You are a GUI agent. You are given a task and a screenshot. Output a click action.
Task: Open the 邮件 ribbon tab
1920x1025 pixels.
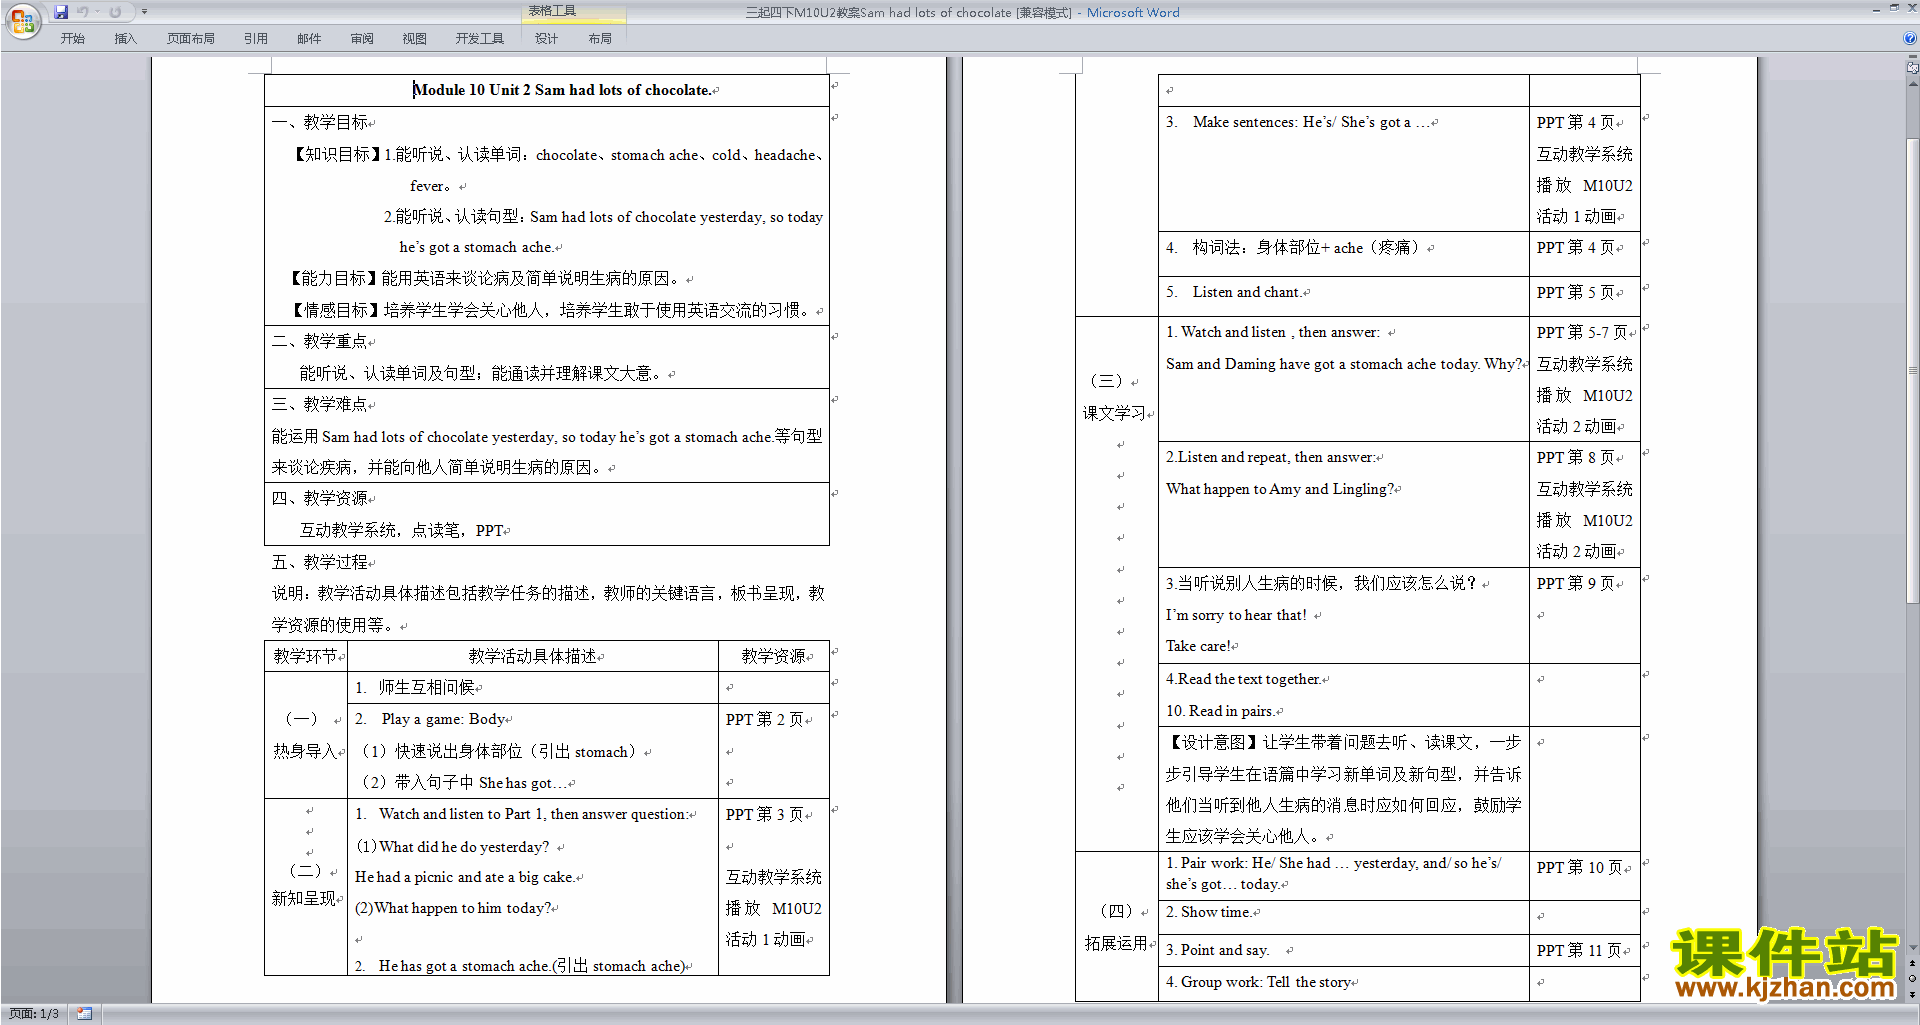(309, 38)
